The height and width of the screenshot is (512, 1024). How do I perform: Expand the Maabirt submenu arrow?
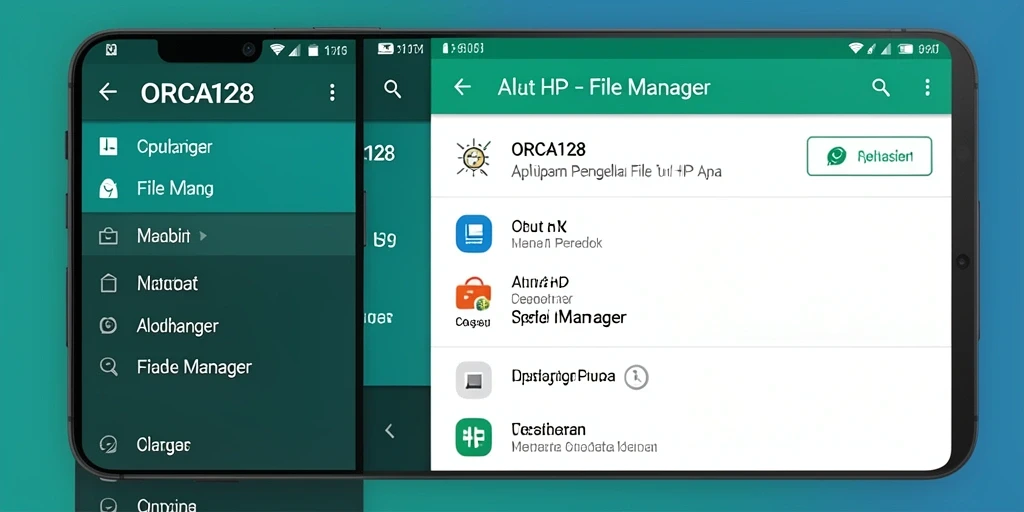(x=203, y=236)
